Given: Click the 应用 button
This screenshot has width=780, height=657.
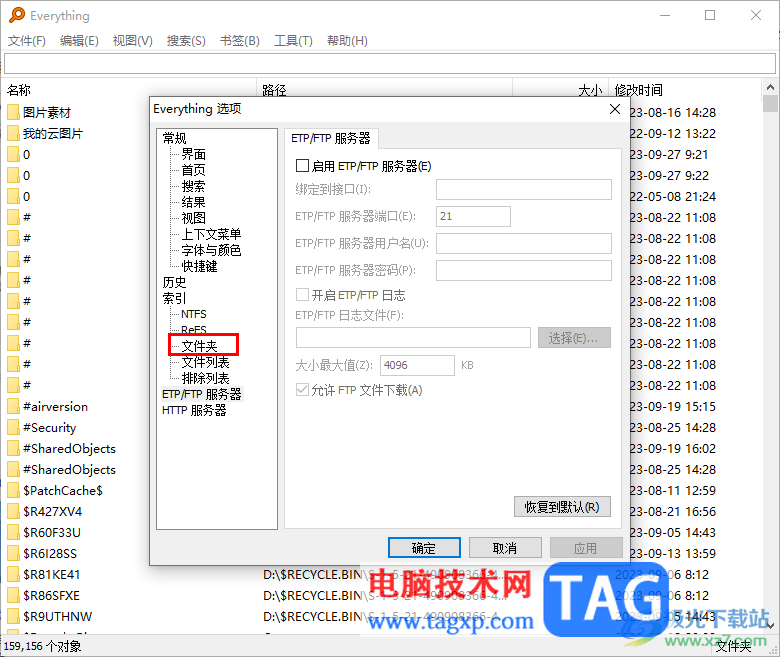Looking at the screenshot, I should click(x=585, y=548).
